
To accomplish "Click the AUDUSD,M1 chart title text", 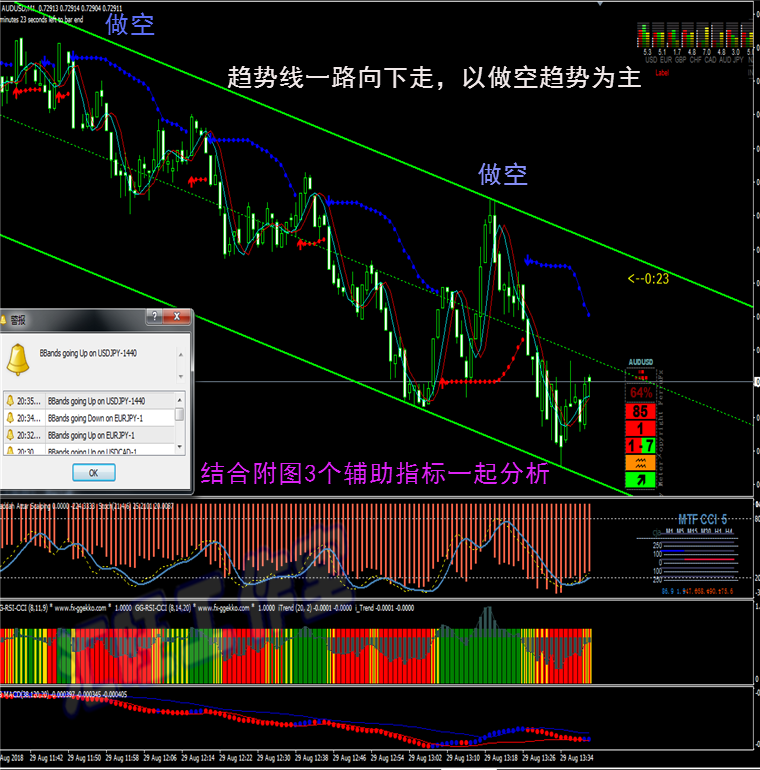I will coord(61,8).
